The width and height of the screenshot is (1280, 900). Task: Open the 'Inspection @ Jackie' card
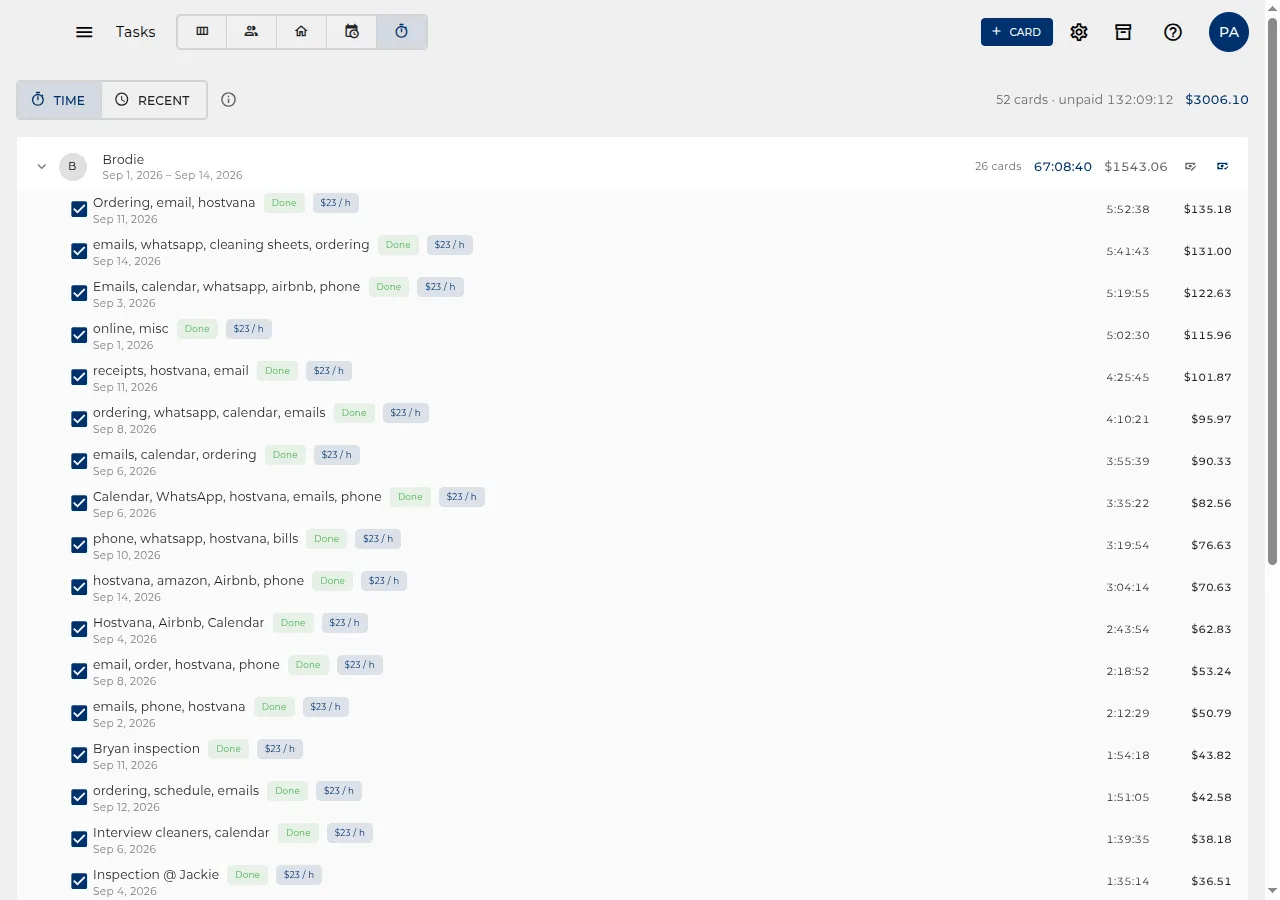click(156, 875)
